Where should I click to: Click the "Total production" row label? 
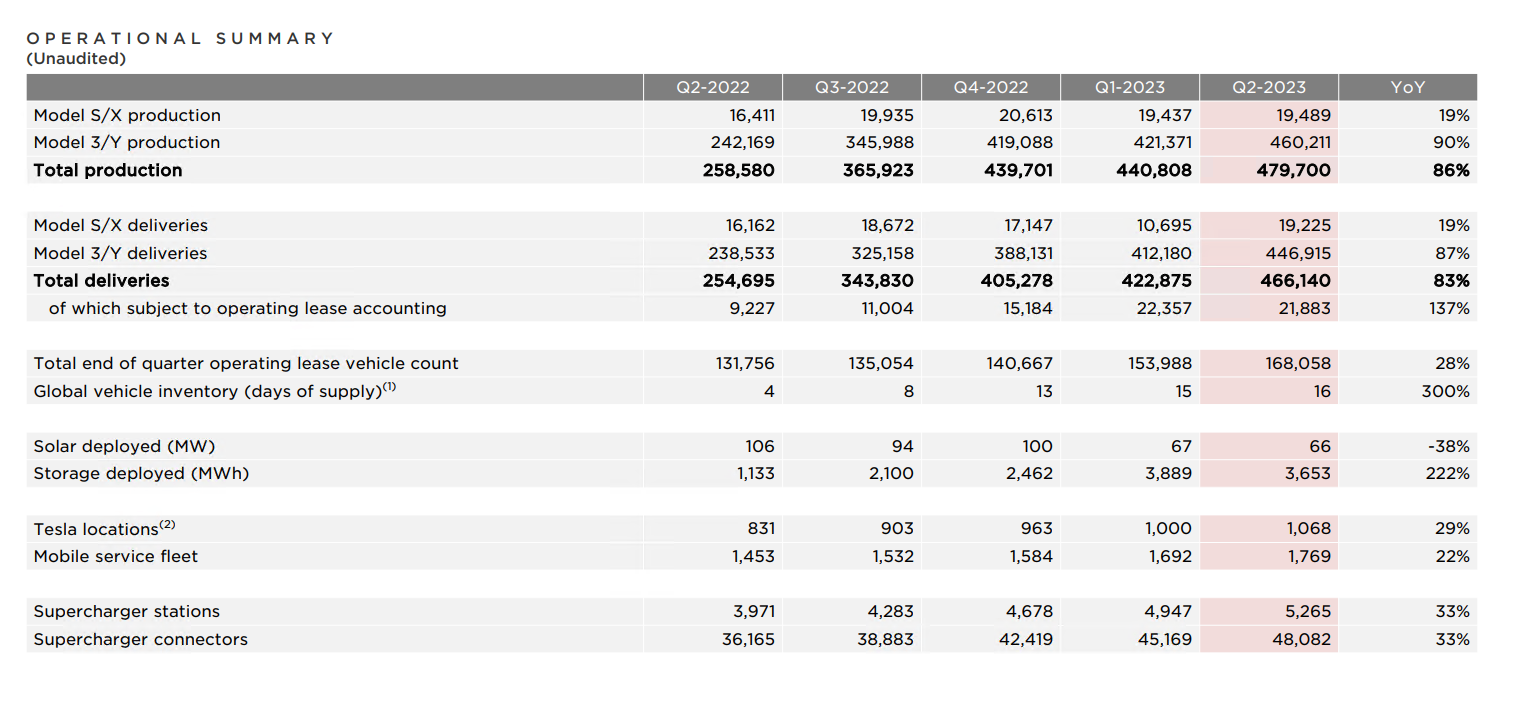[x=108, y=170]
